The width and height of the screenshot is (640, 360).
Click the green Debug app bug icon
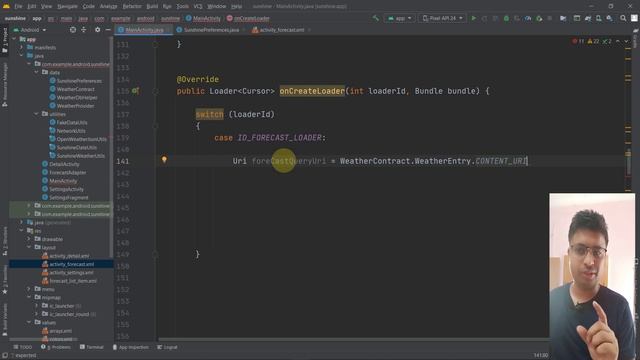pos(506,18)
